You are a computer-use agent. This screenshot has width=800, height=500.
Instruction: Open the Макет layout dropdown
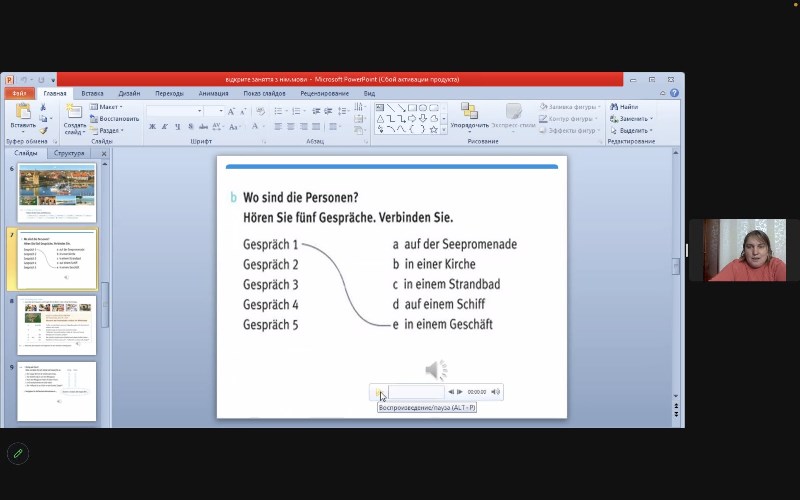click(109, 106)
